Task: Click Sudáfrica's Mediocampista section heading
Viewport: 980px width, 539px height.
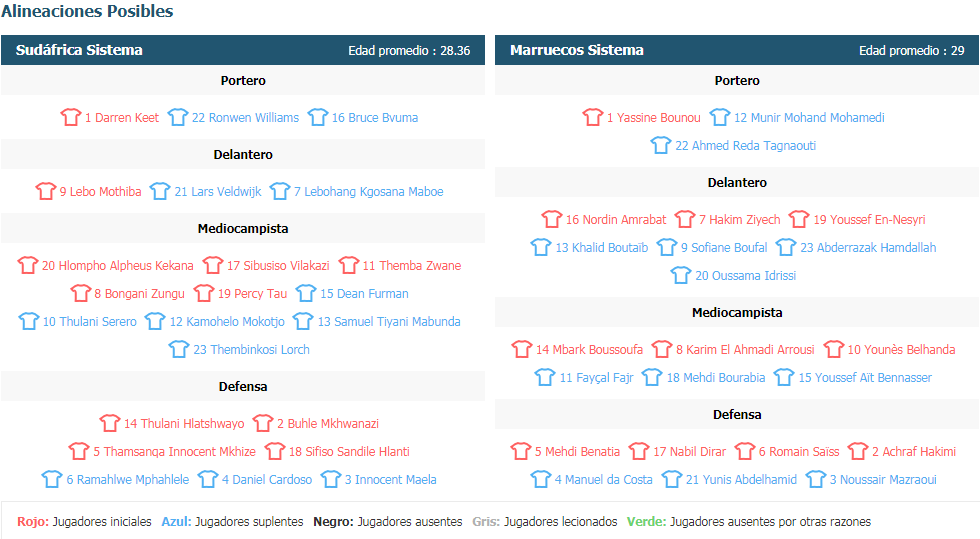Action: click(243, 228)
